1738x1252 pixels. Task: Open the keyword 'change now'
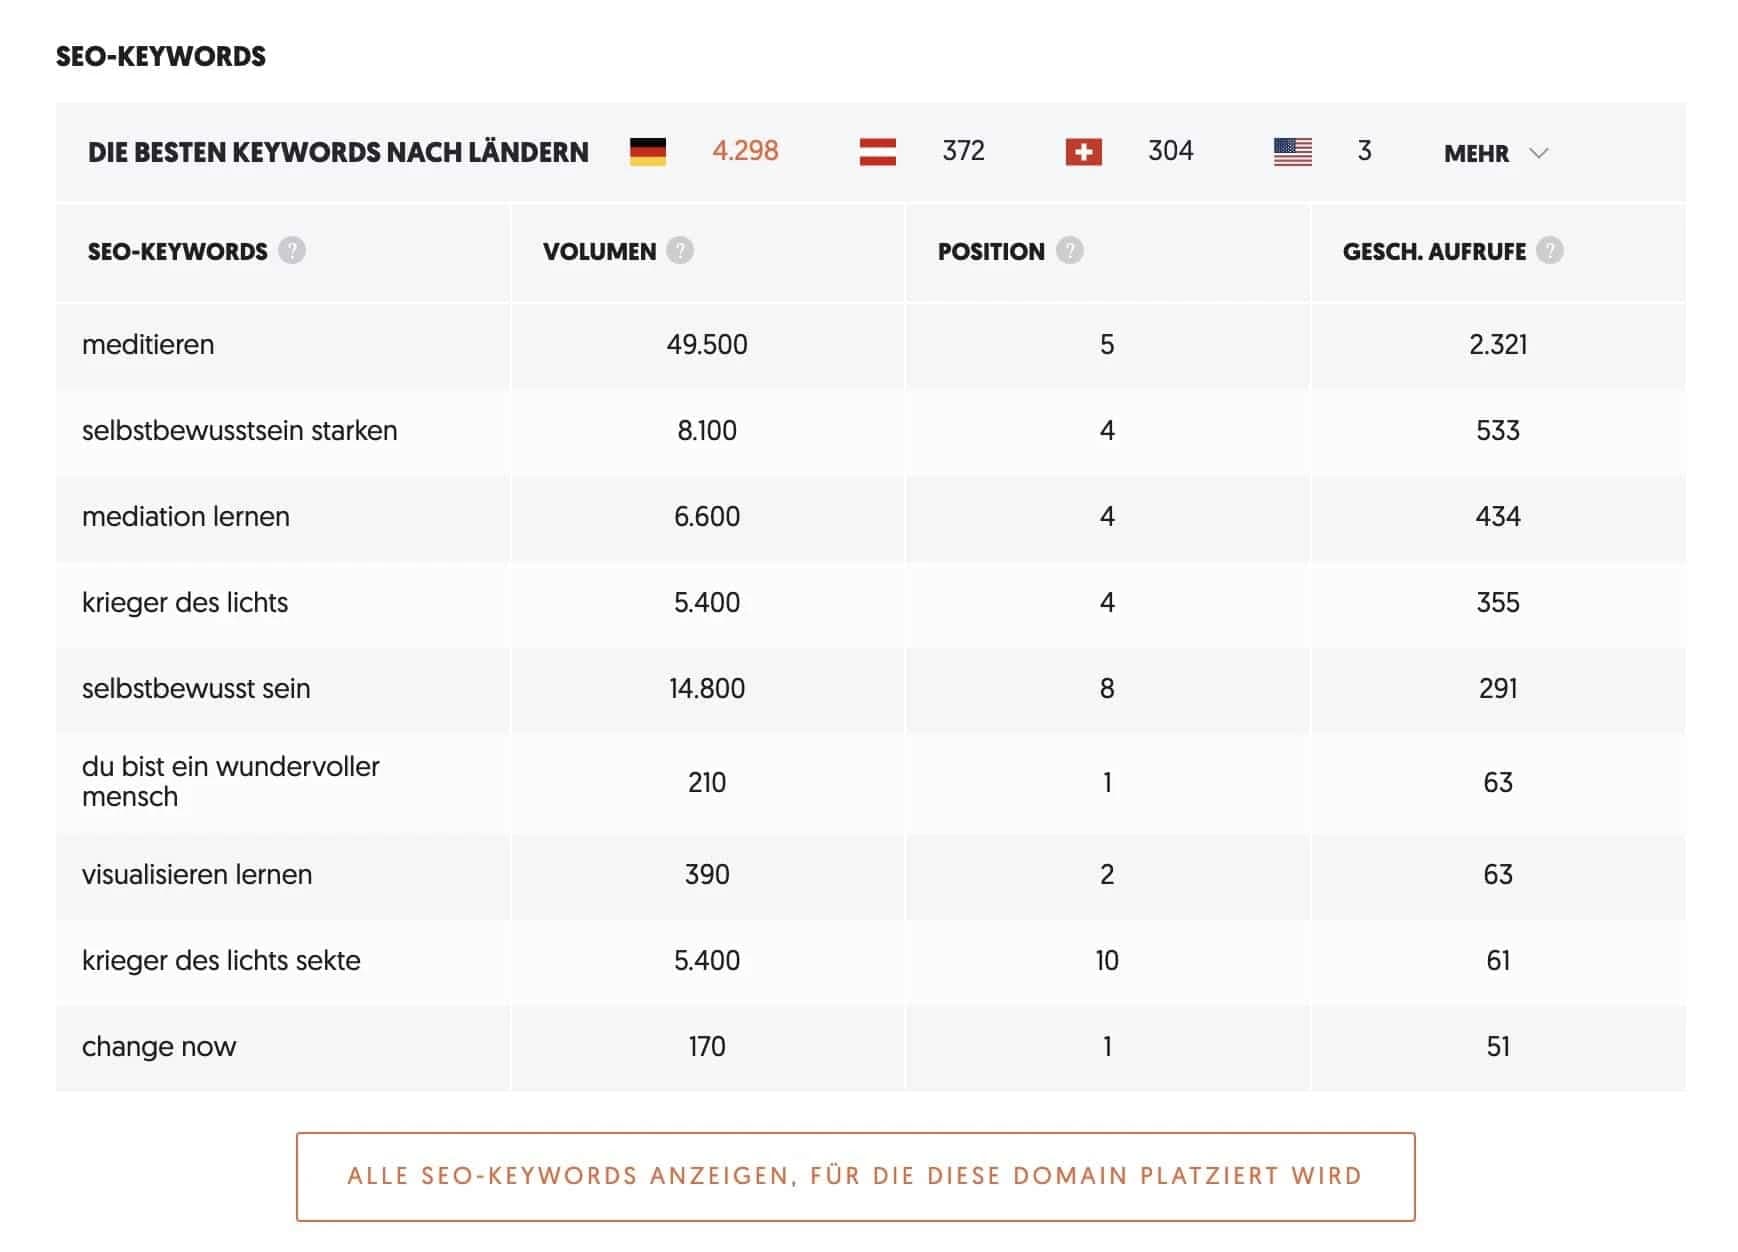(x=159, y=1046)
